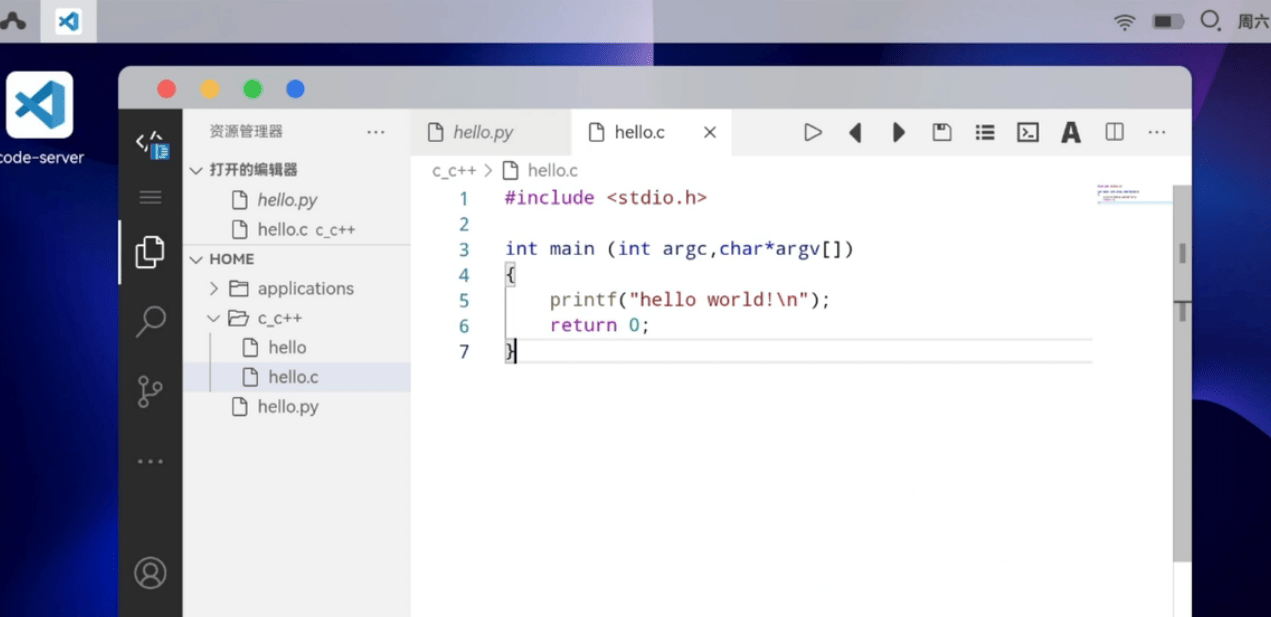Open hello.py in the HOME tree
Viewport: 1271px width, 617px height.
287,407
